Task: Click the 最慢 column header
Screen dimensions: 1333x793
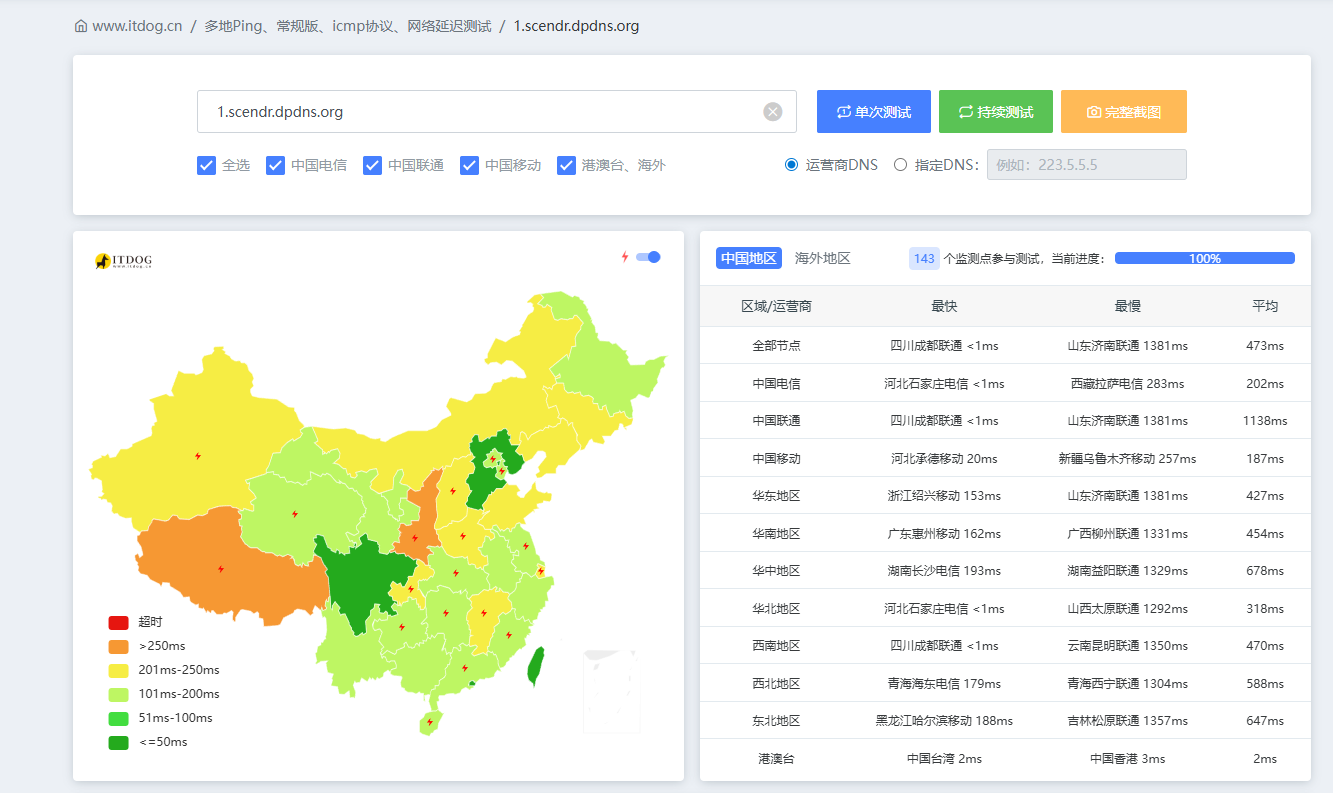Action: click(x=1128, y=306)
